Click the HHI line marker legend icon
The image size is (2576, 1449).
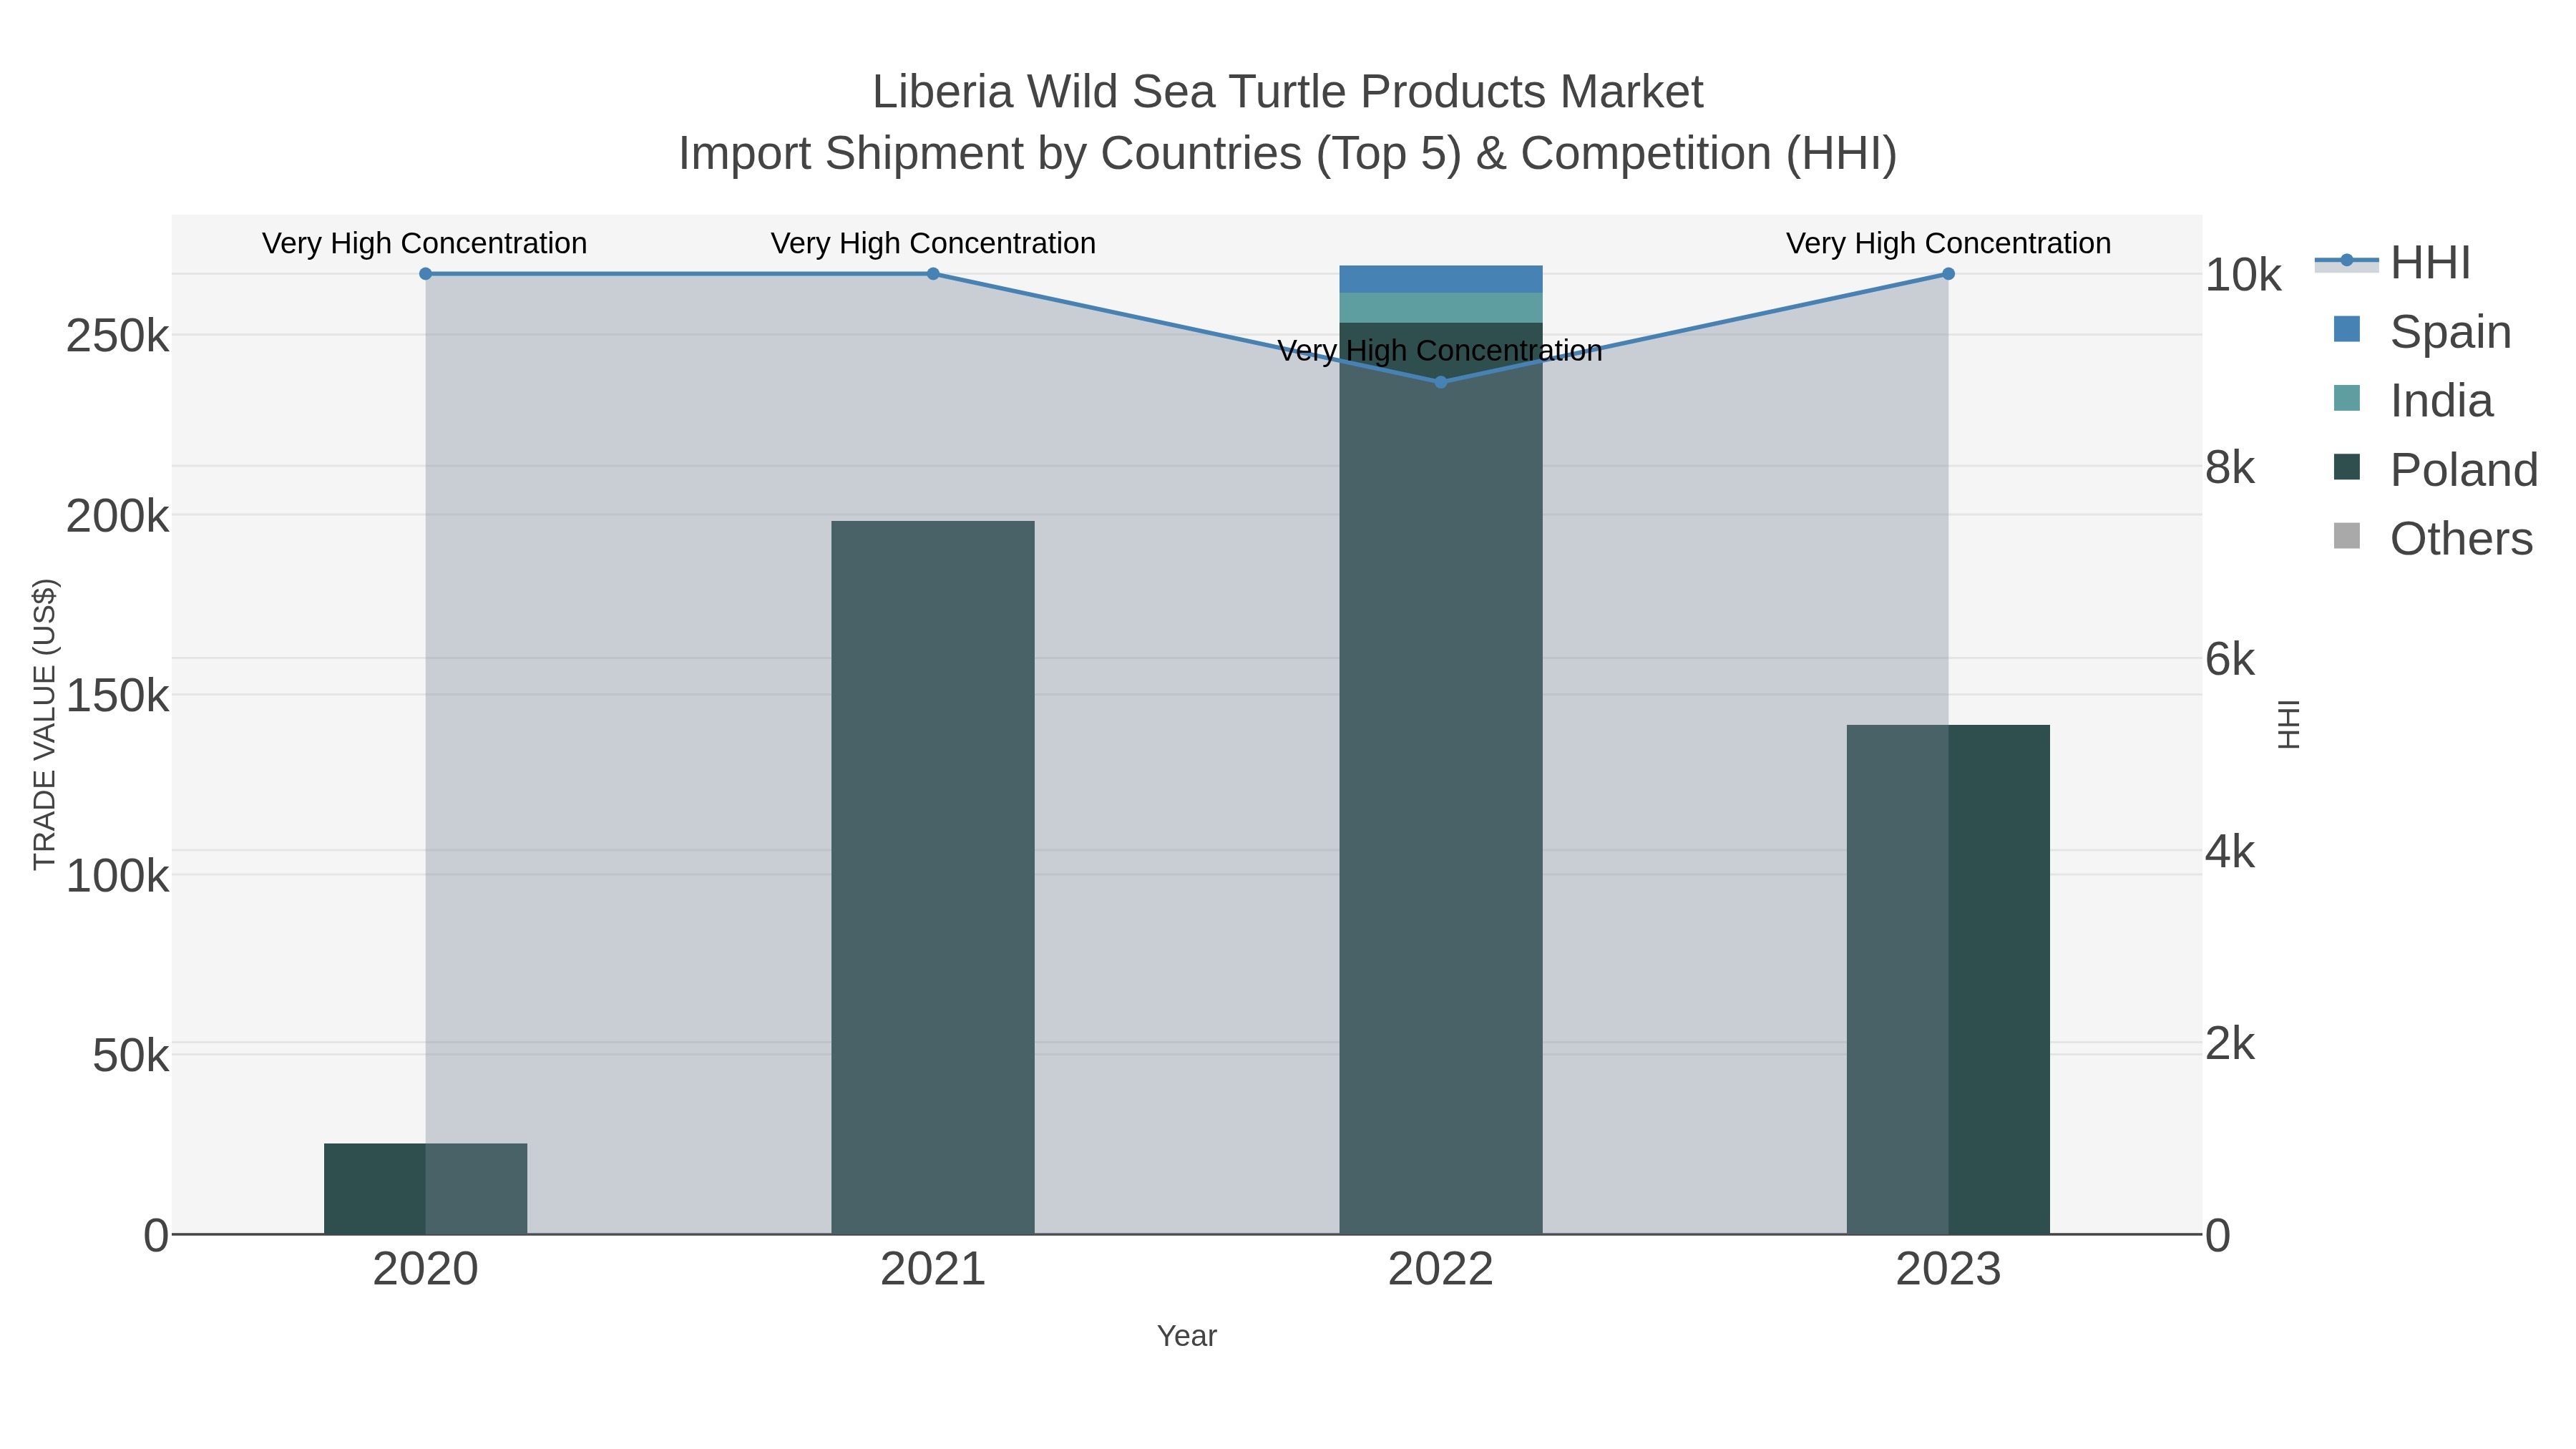2346,261
